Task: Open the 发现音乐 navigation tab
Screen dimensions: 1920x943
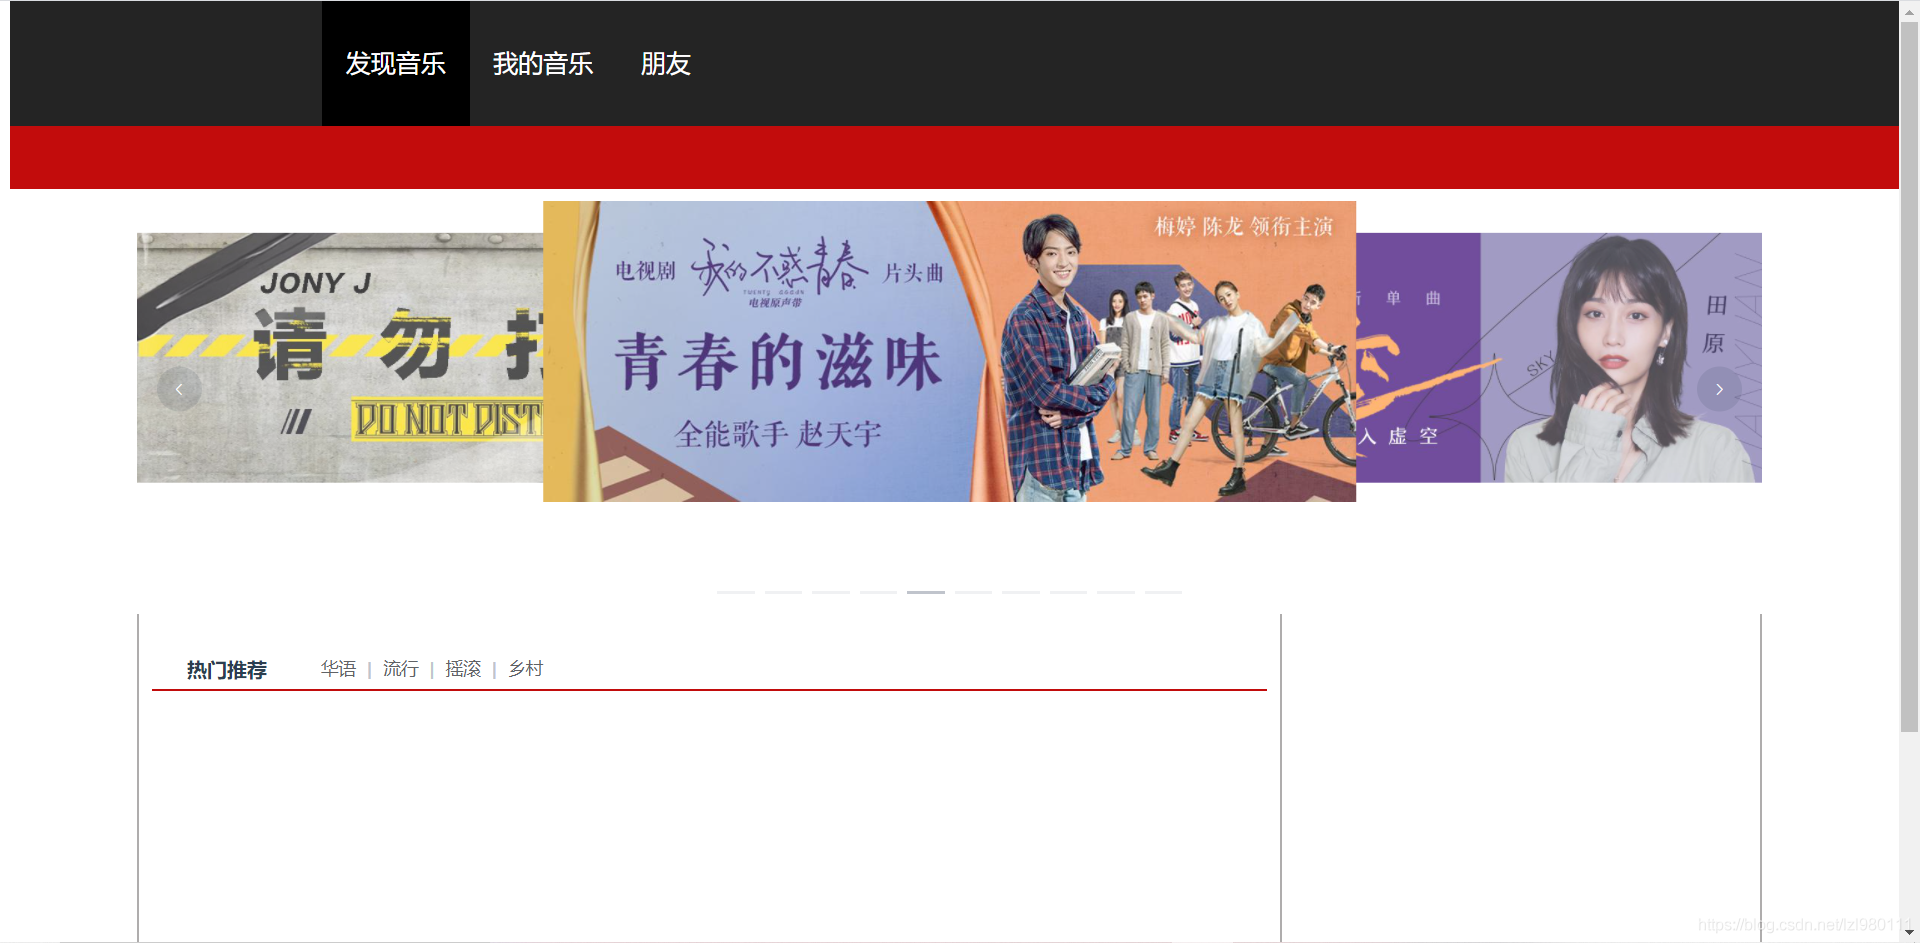Action: (396, 63)
